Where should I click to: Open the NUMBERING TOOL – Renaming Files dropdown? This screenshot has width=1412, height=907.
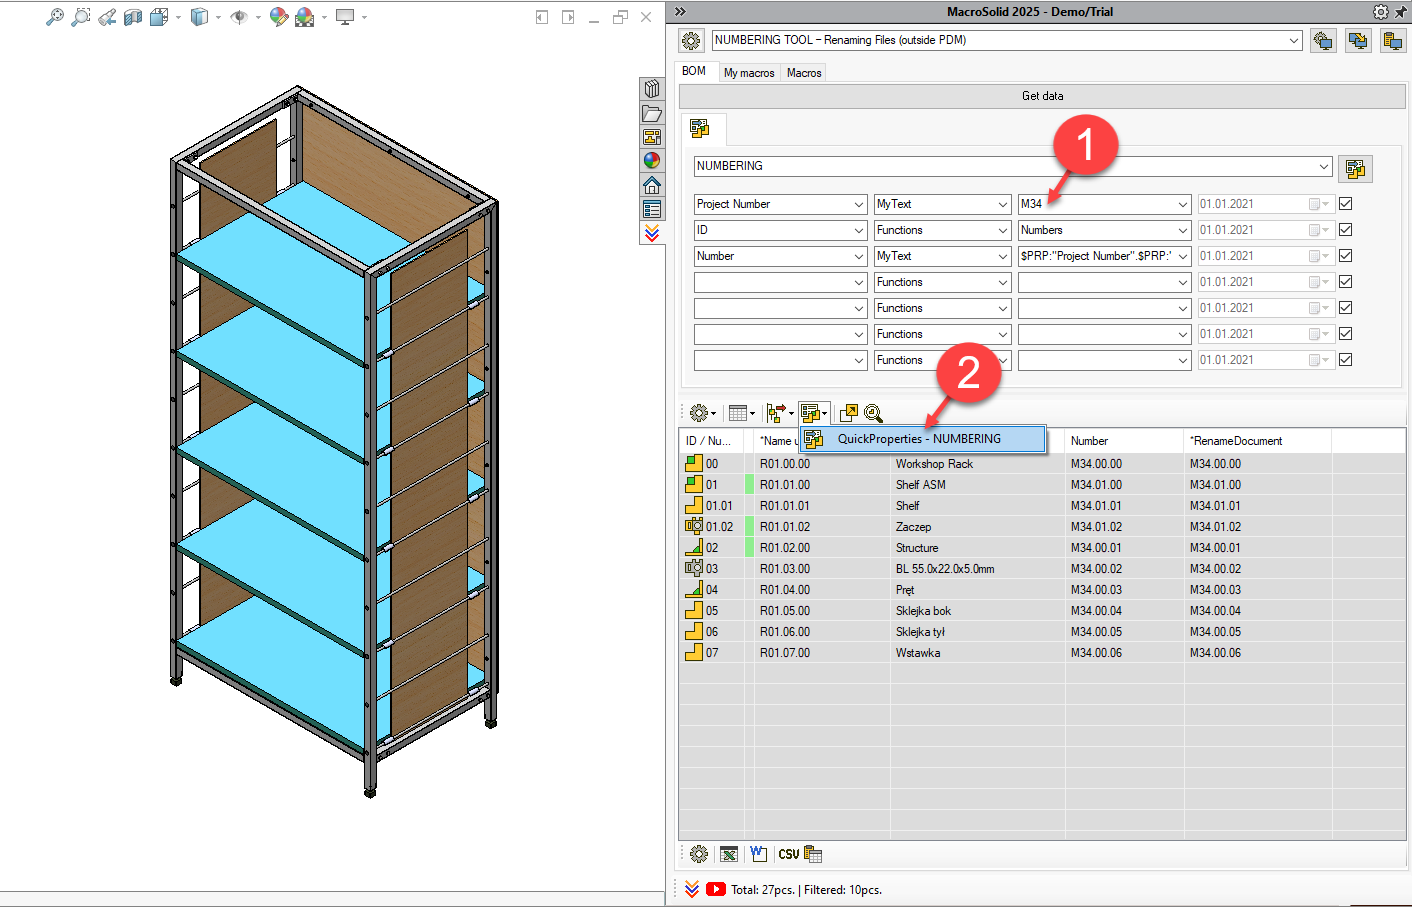pyautogui.click(x=1007, y=41)
